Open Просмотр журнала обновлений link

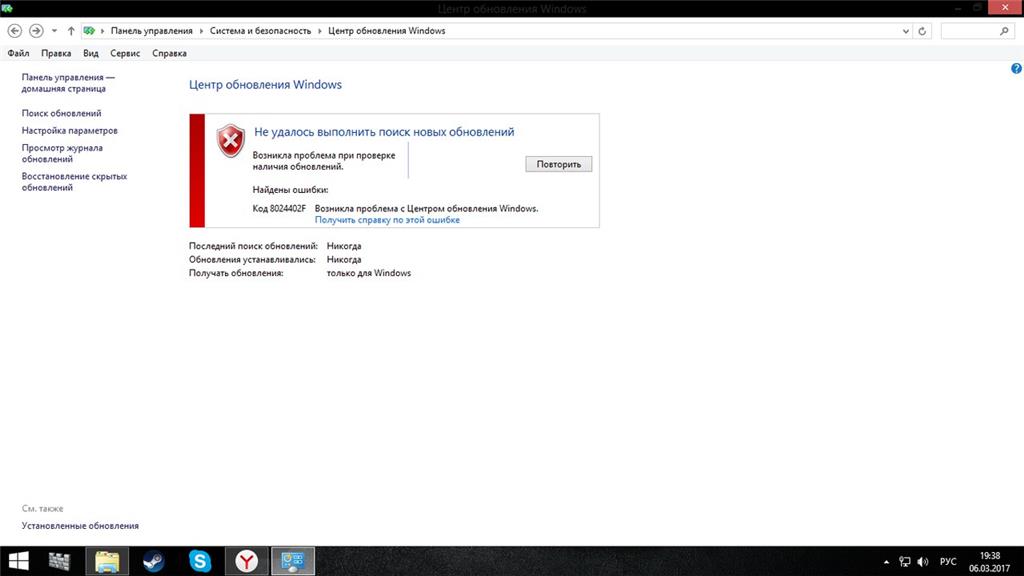[62, 153]
